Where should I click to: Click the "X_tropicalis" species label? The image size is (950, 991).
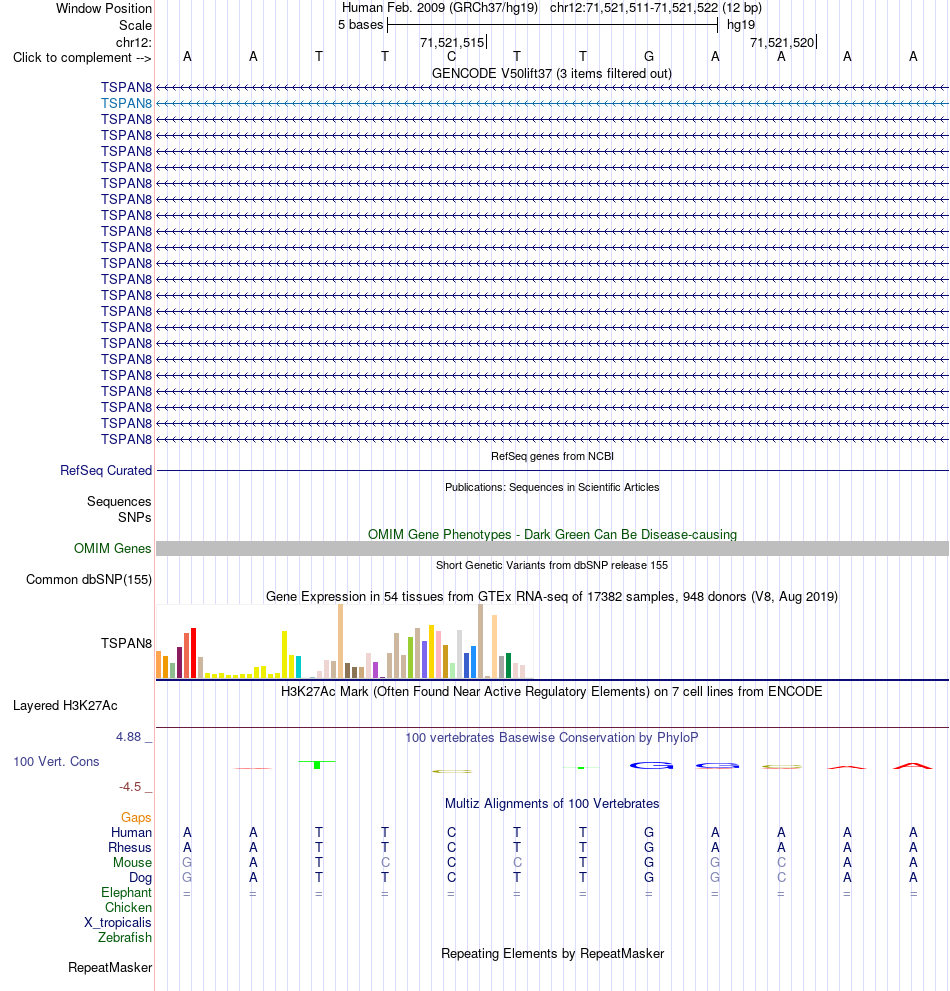(x=118, y=923)
